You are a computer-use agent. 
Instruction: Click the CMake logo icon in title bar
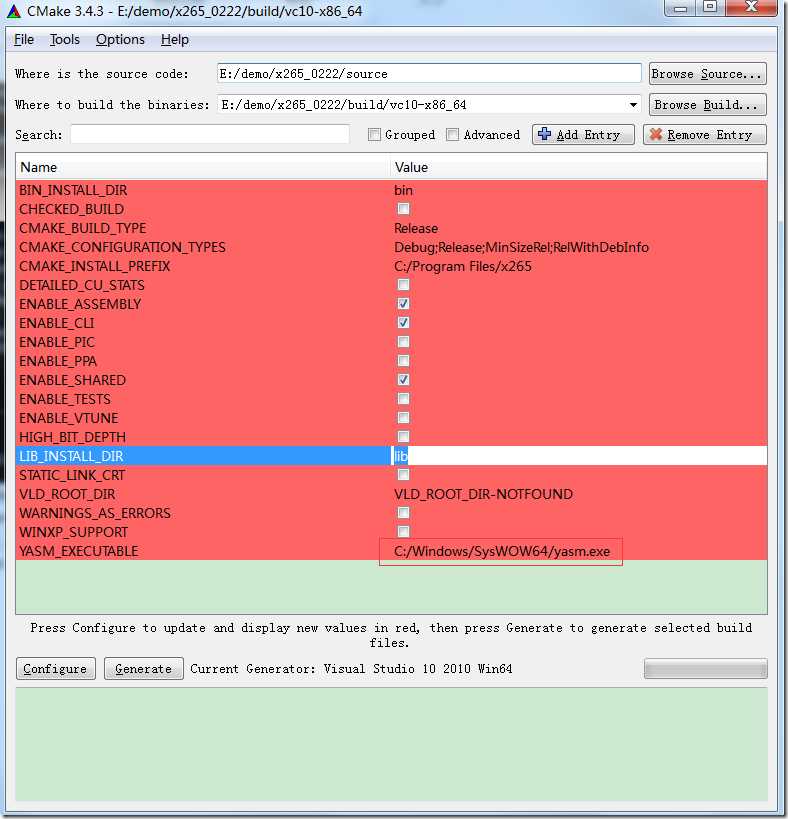click(14, 11)
